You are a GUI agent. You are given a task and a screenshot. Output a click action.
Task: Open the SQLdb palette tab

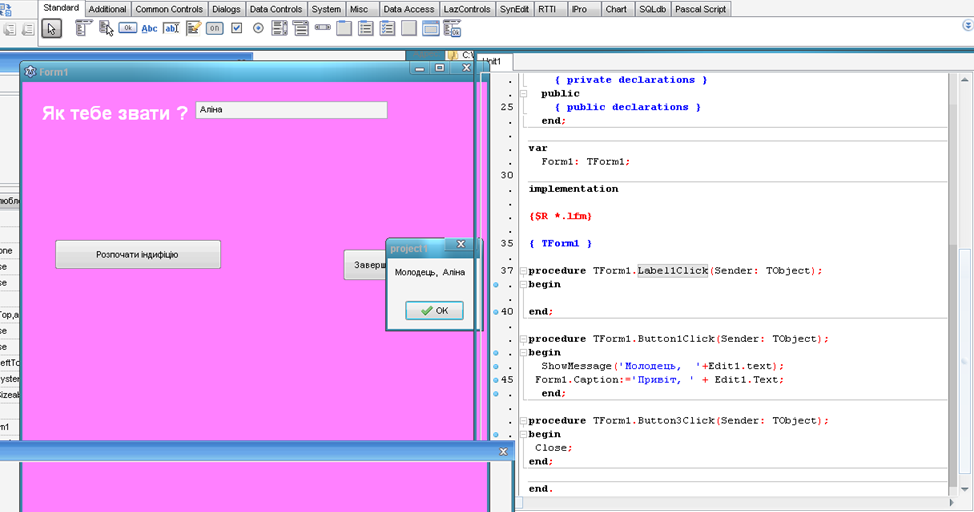coord(652,9)
